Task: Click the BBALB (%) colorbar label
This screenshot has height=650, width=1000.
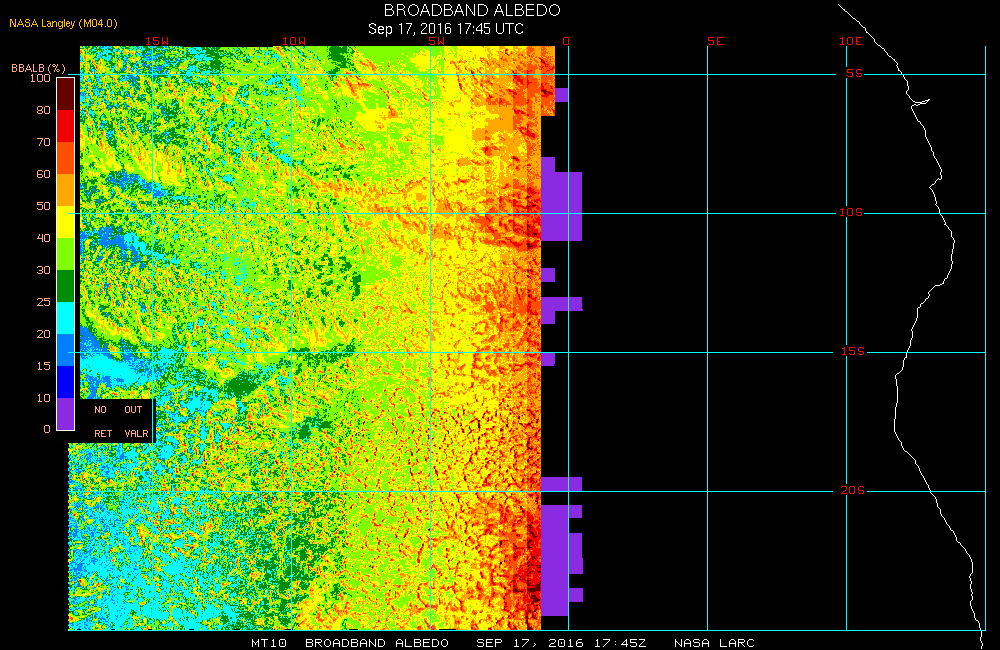Action: (38, 68)
